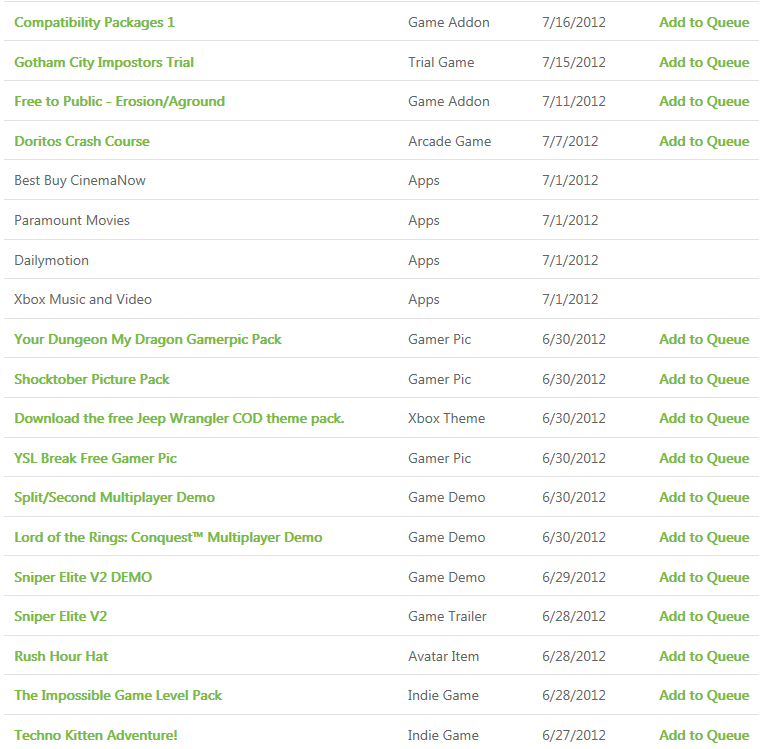Click the 7/16/2012 date cell
769x749 pixels.
click(x=574, y=23)
